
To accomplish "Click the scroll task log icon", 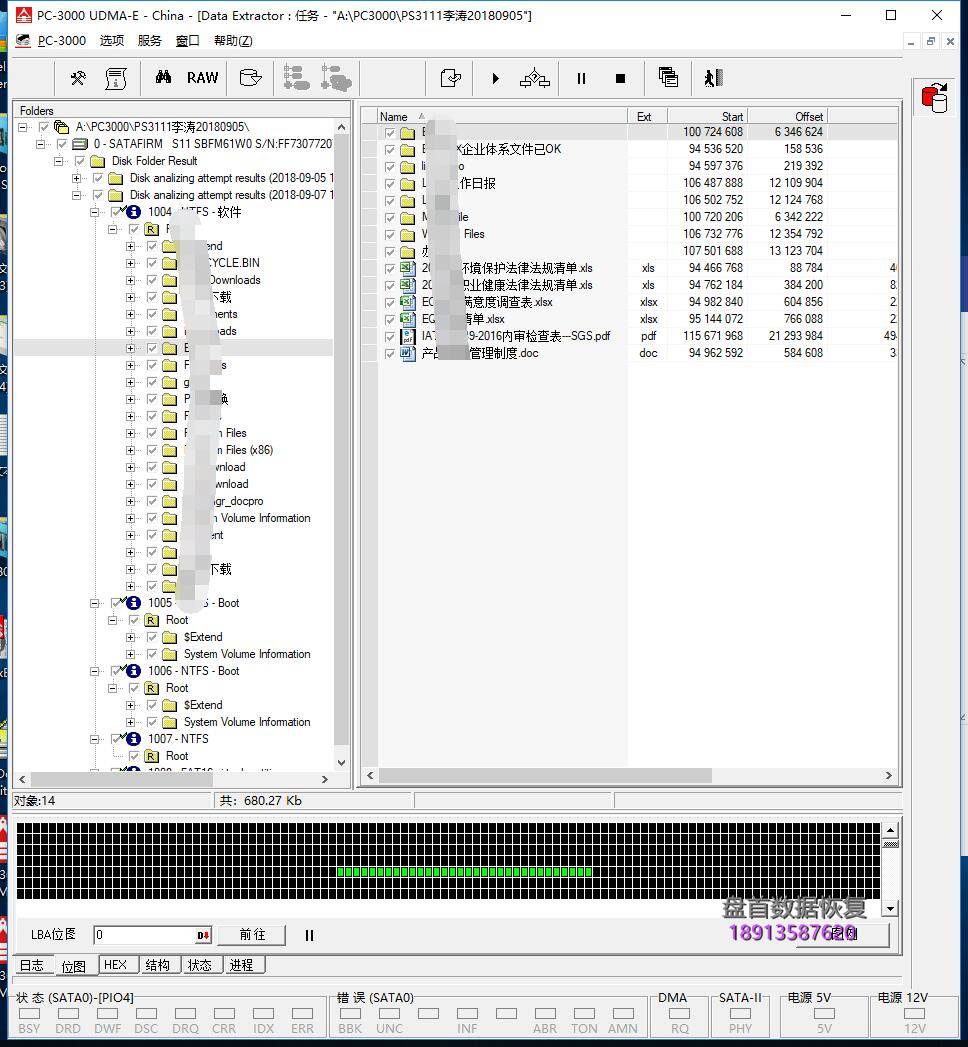I will [x=116, y=78].
